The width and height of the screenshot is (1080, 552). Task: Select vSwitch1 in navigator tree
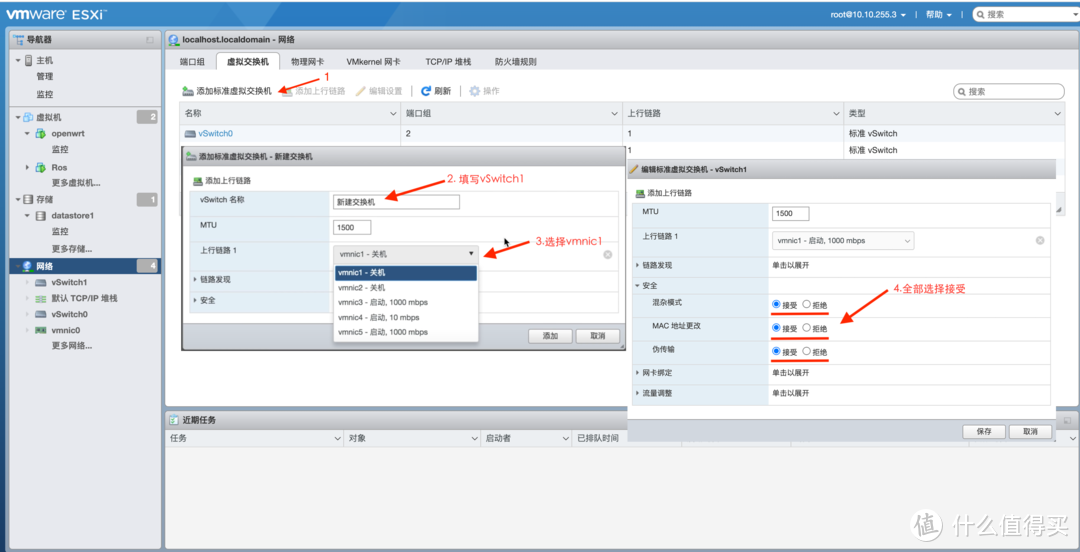pos(69,283)
